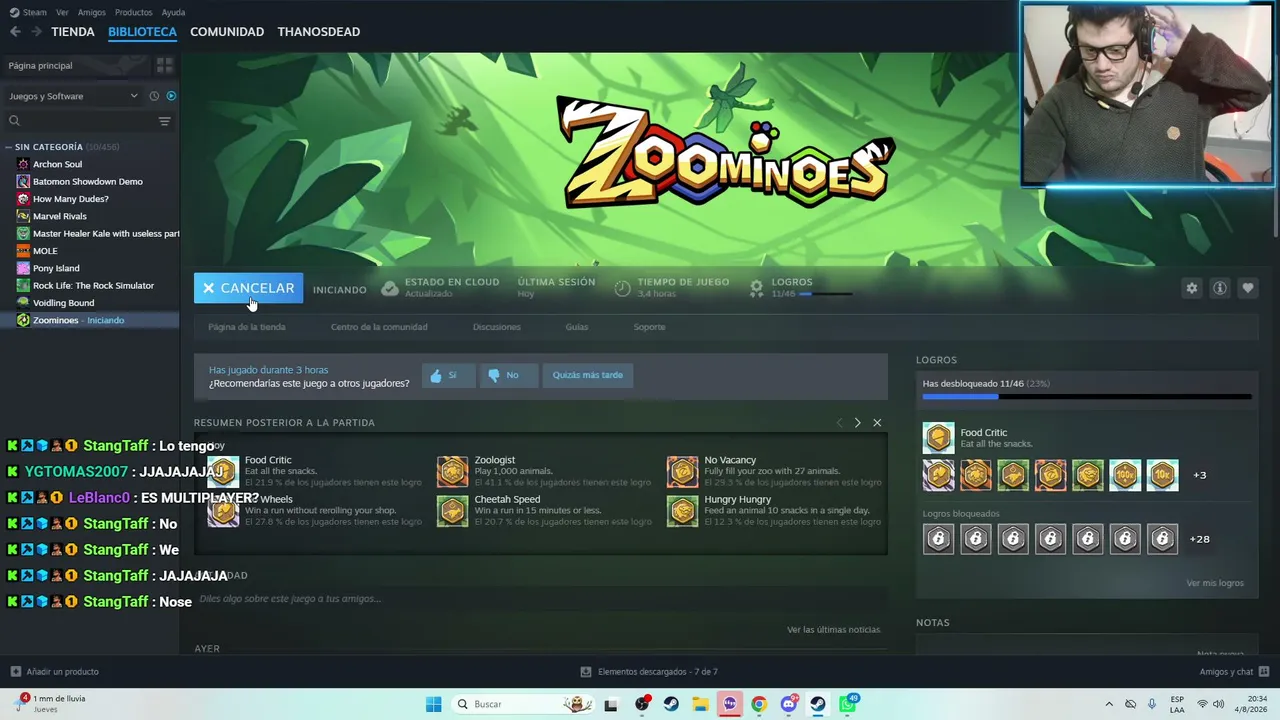Viewport: 1280px width, 720px height.
Task: Select Quizás más tarde button
Action: pos(588,375)
